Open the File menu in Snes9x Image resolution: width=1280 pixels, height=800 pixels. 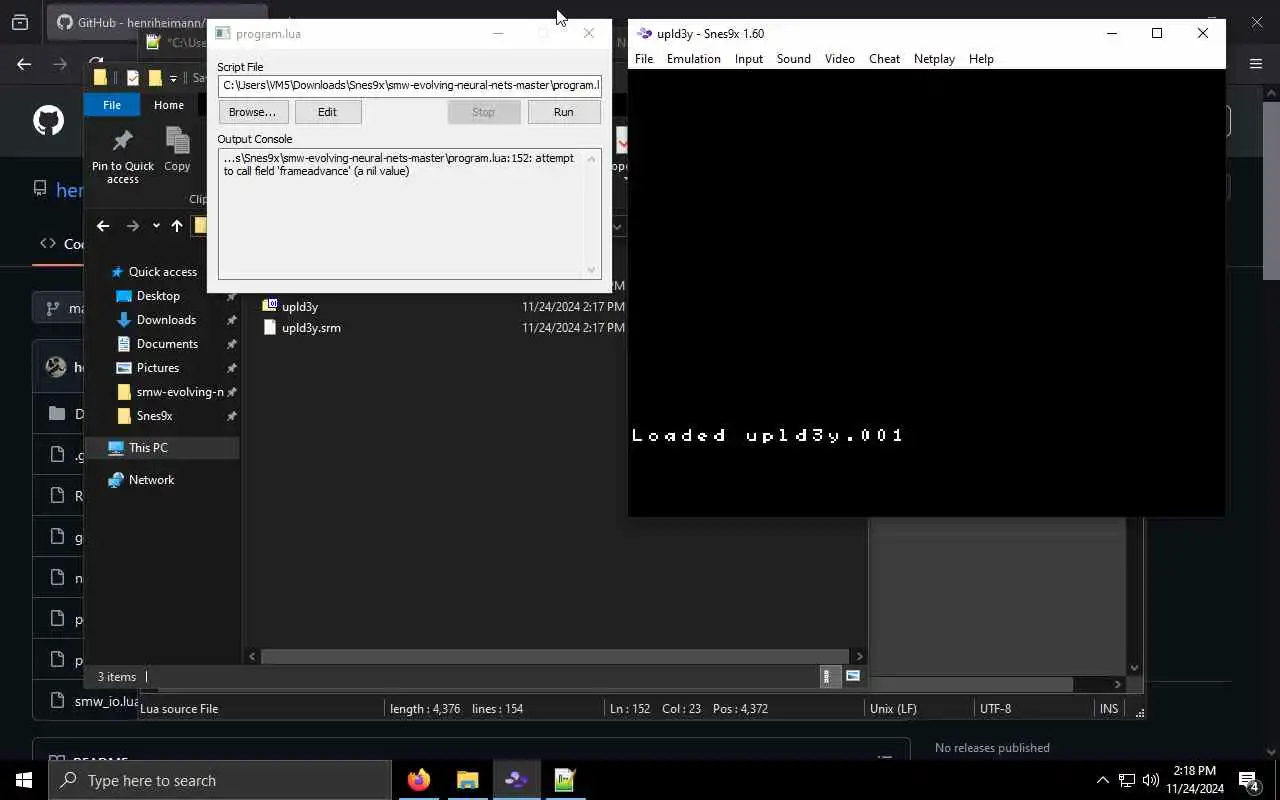pyautogui.click(x=644, y=59)
